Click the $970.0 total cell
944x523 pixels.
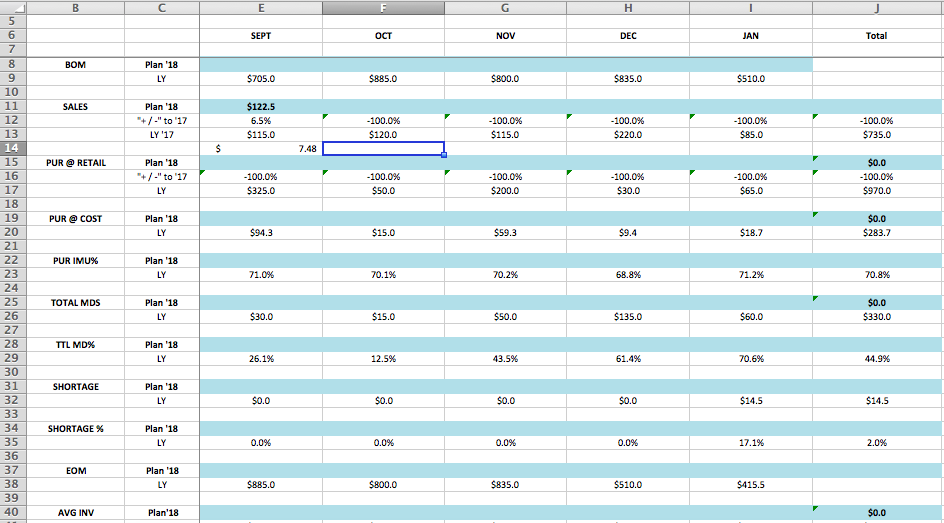[878, 190]
